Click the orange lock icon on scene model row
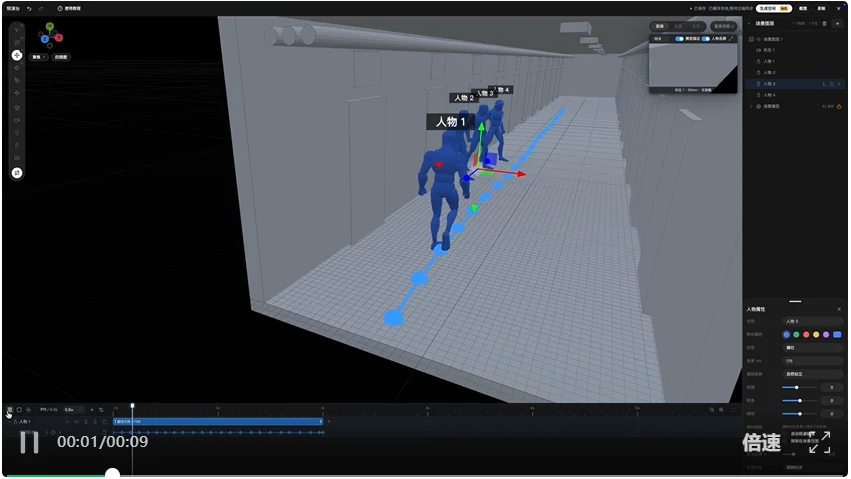Image resolution: width=851 pixels, height=479 pixels. point(839,106)
